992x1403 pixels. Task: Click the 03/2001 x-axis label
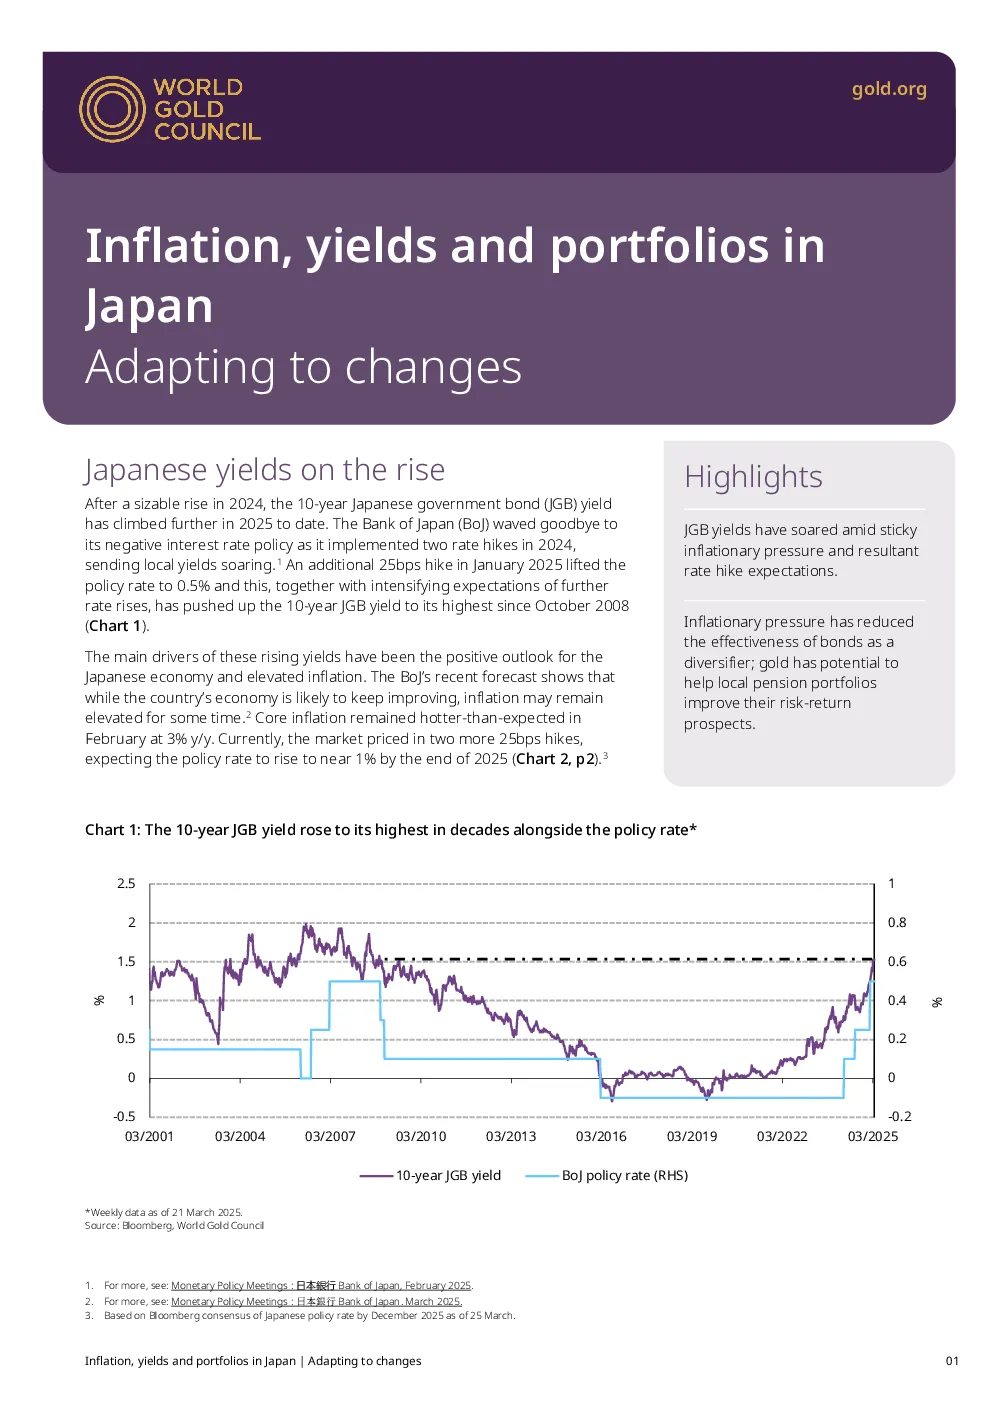(x=149, y=1137)
